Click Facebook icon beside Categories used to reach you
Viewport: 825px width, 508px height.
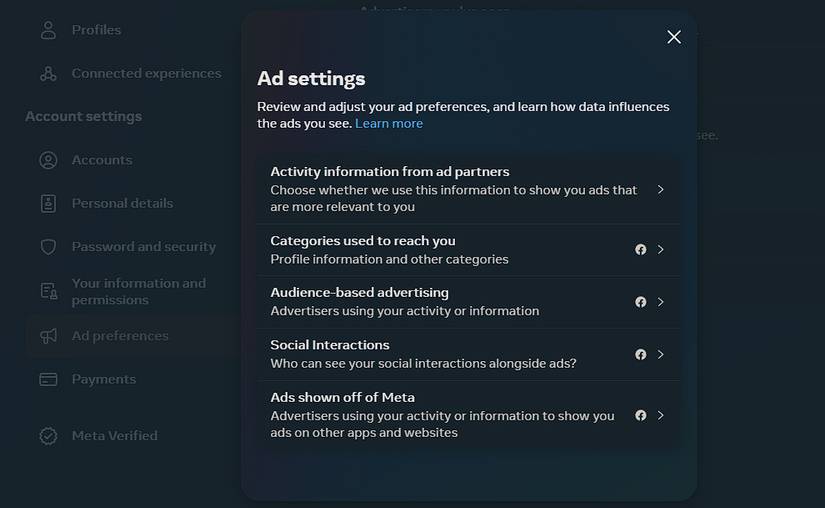pyautogui.click(x=641, y=250)
